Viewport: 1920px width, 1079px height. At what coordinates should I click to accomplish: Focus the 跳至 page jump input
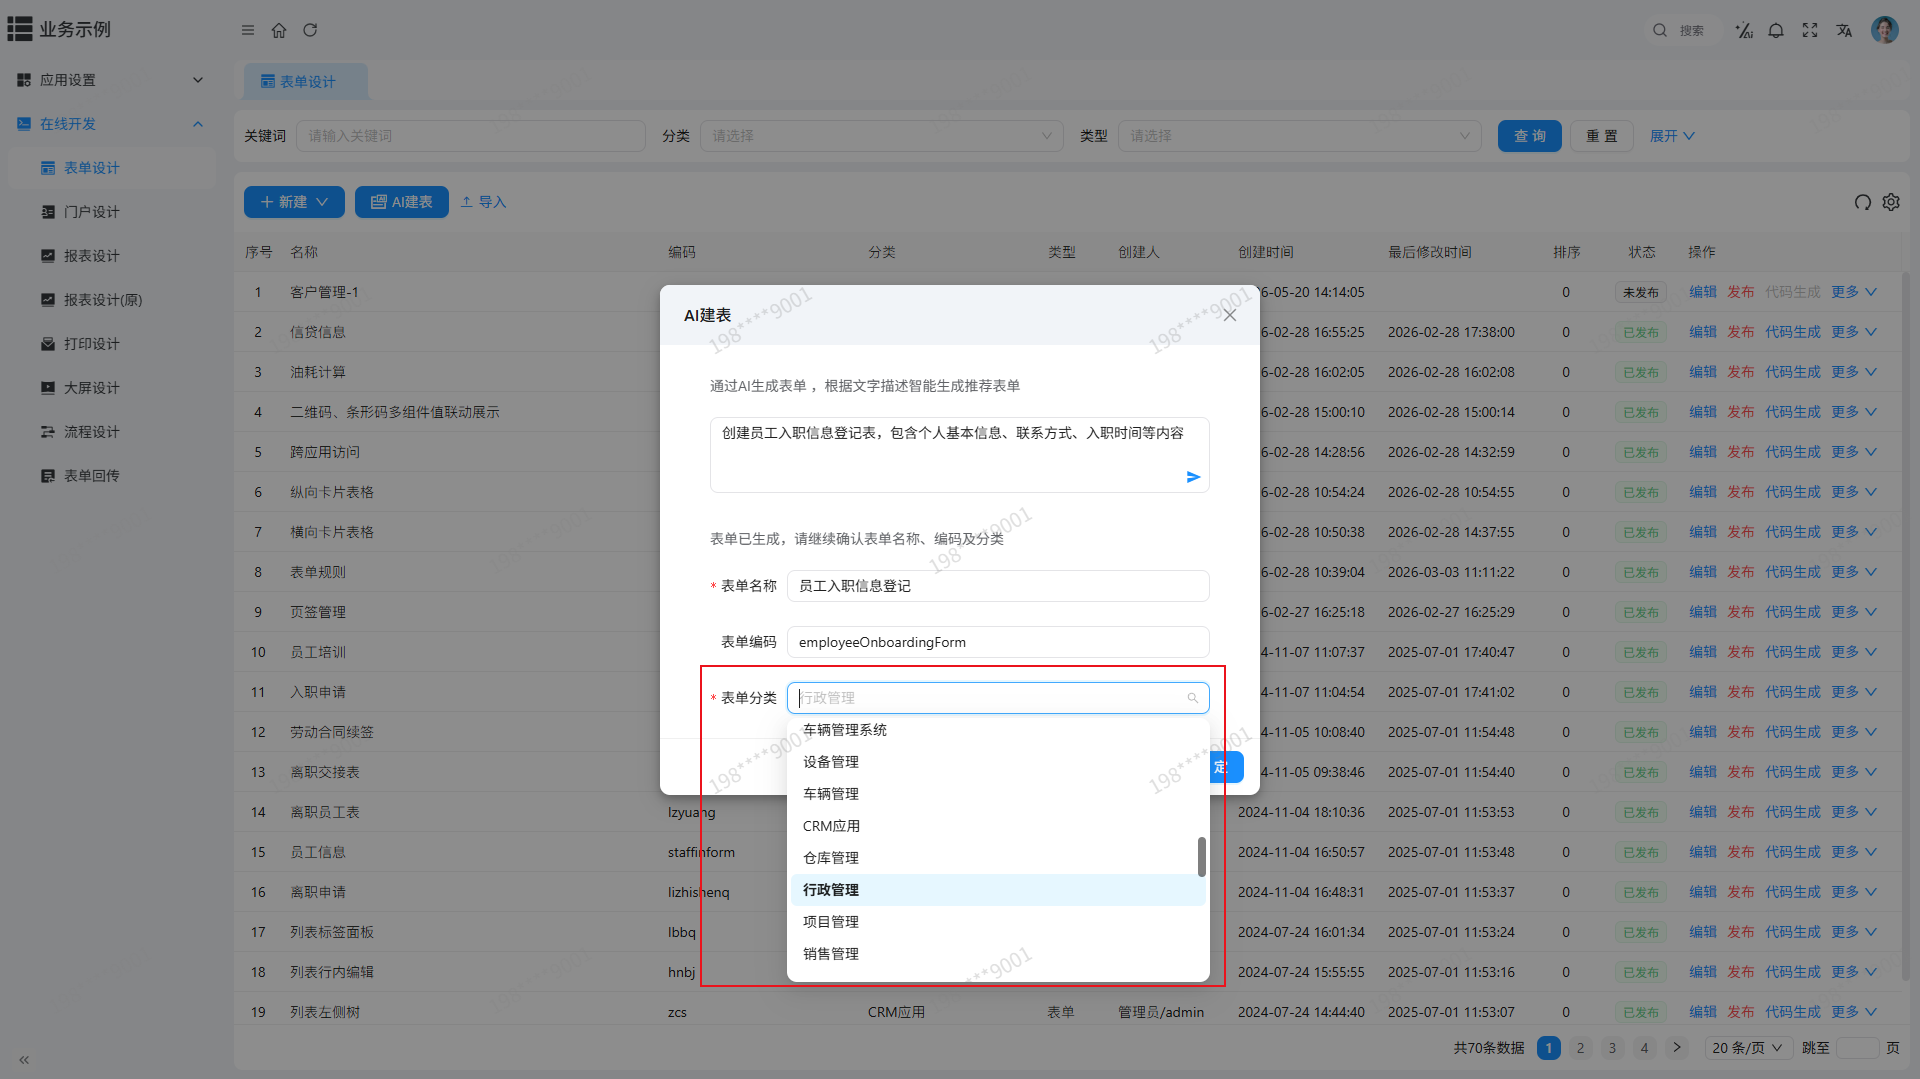click(x=1858, y=1048)
